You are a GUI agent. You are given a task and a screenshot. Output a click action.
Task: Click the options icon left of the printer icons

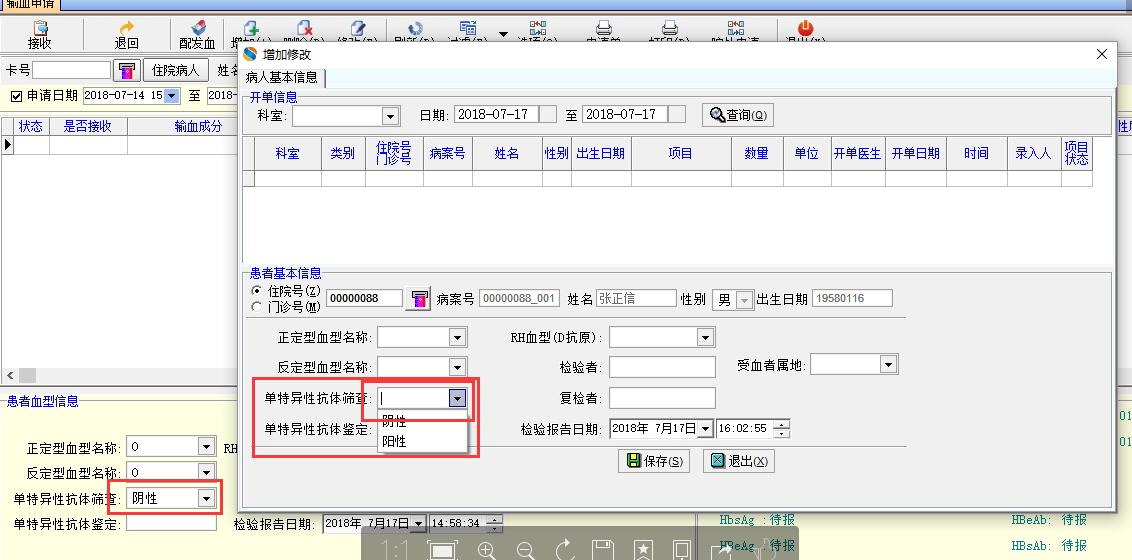[x=538, y=29]
